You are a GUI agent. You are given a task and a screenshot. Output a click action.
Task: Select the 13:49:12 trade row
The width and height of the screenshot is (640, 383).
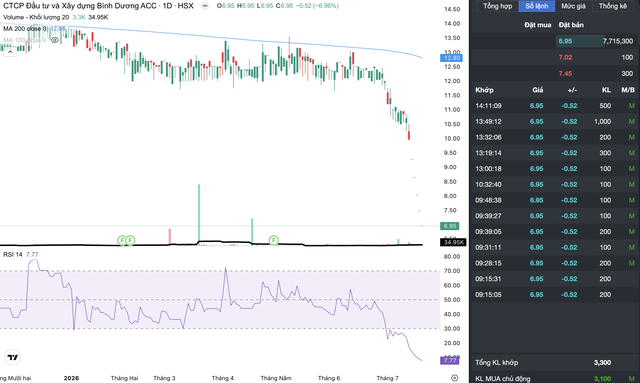coord(554,122)
